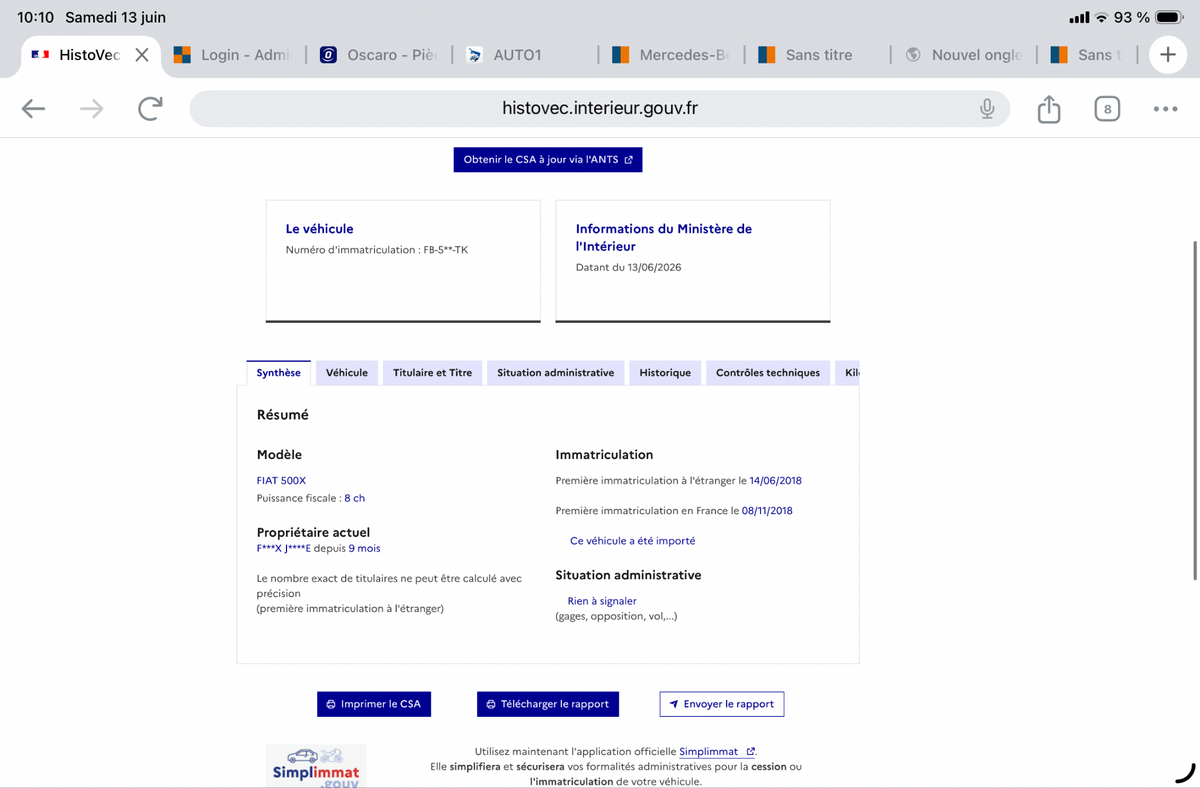Open the Historique tab

(x=665, y=373)
